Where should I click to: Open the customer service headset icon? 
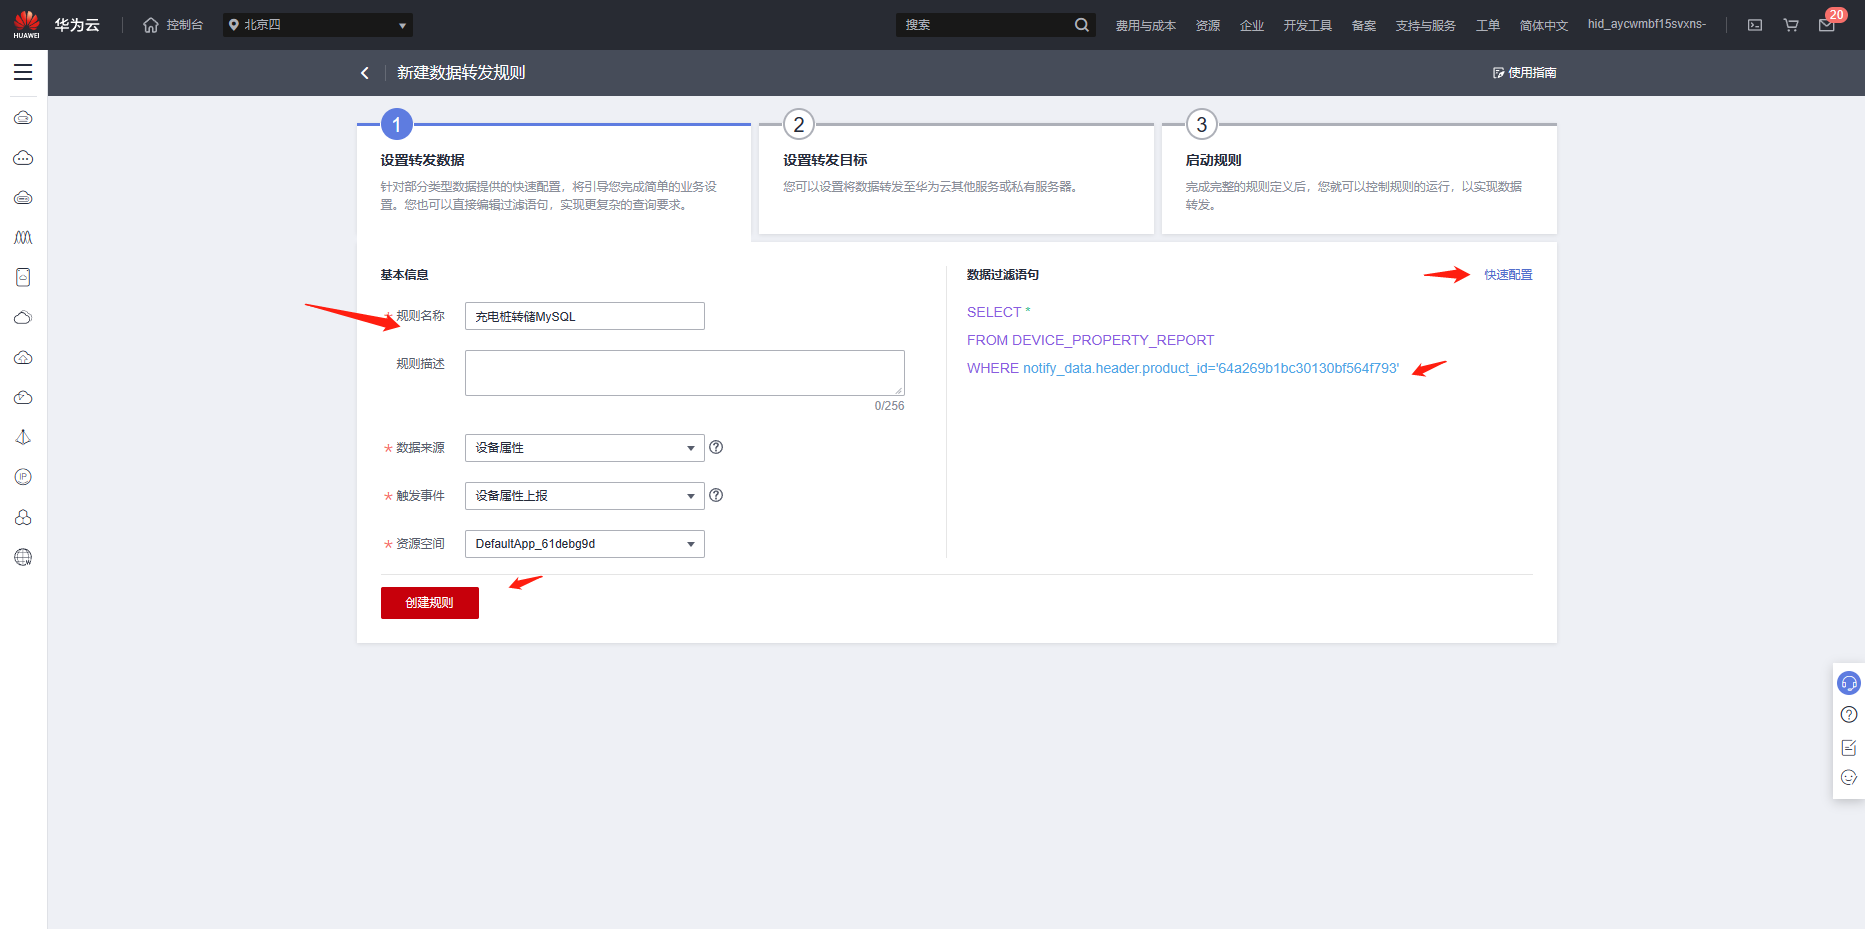[x=1849, y=683]
